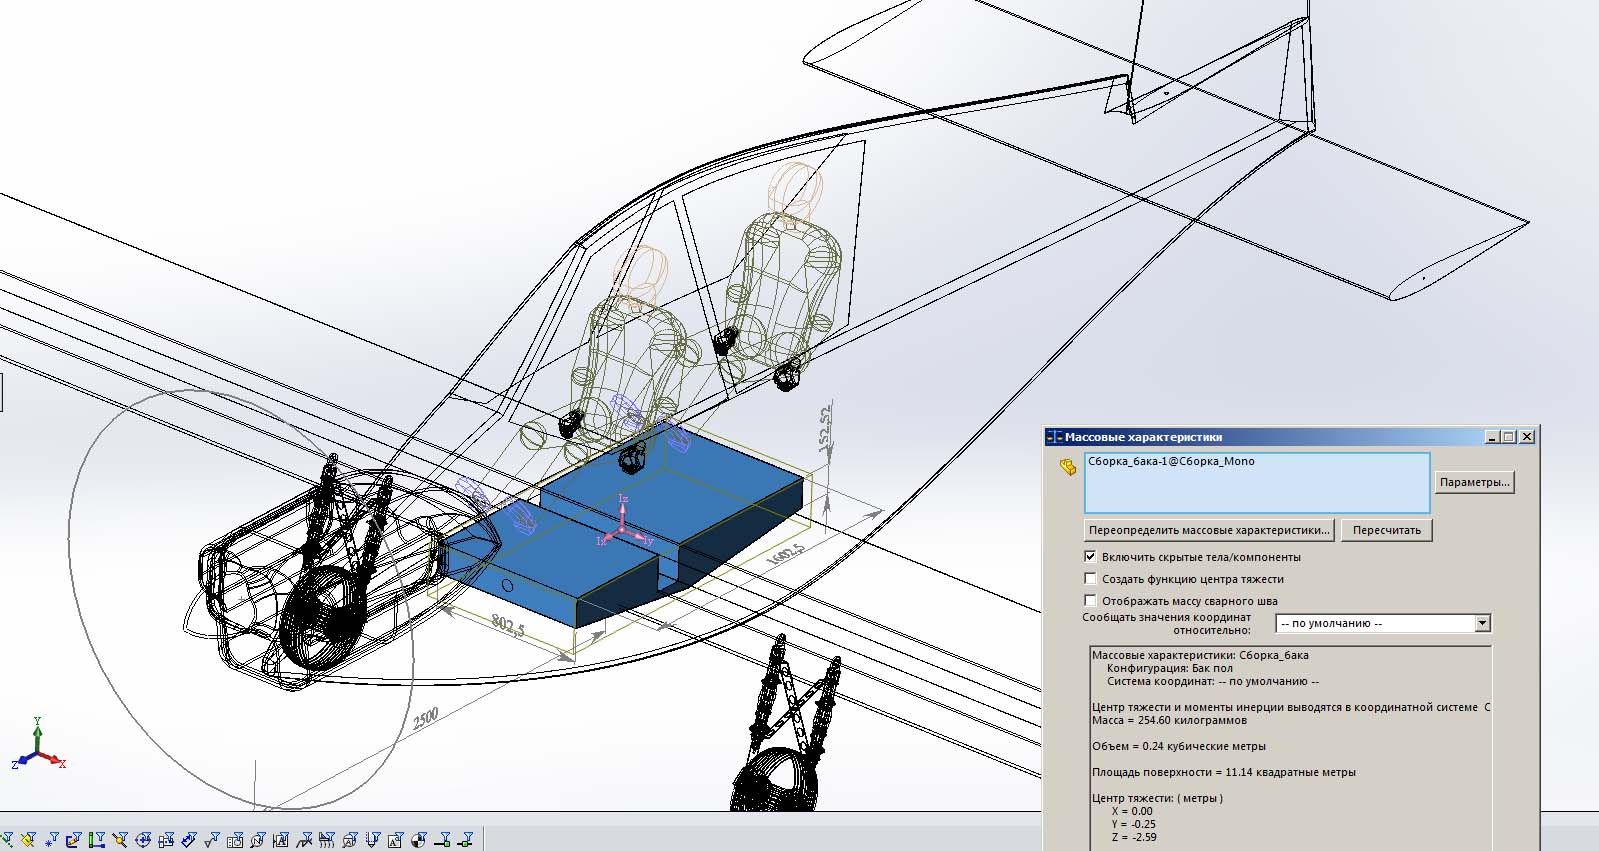Click the XYZ view orientation triad
Image resolution: width=1599 pixels, height=851 pixels.
click(37, 746)
